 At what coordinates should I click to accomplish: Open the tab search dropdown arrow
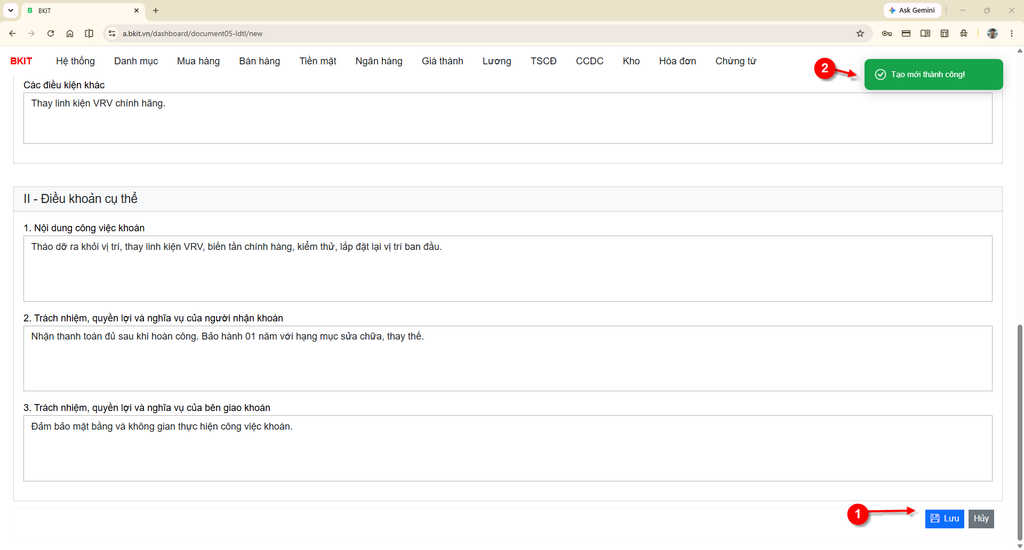click(x=10, y=10)
